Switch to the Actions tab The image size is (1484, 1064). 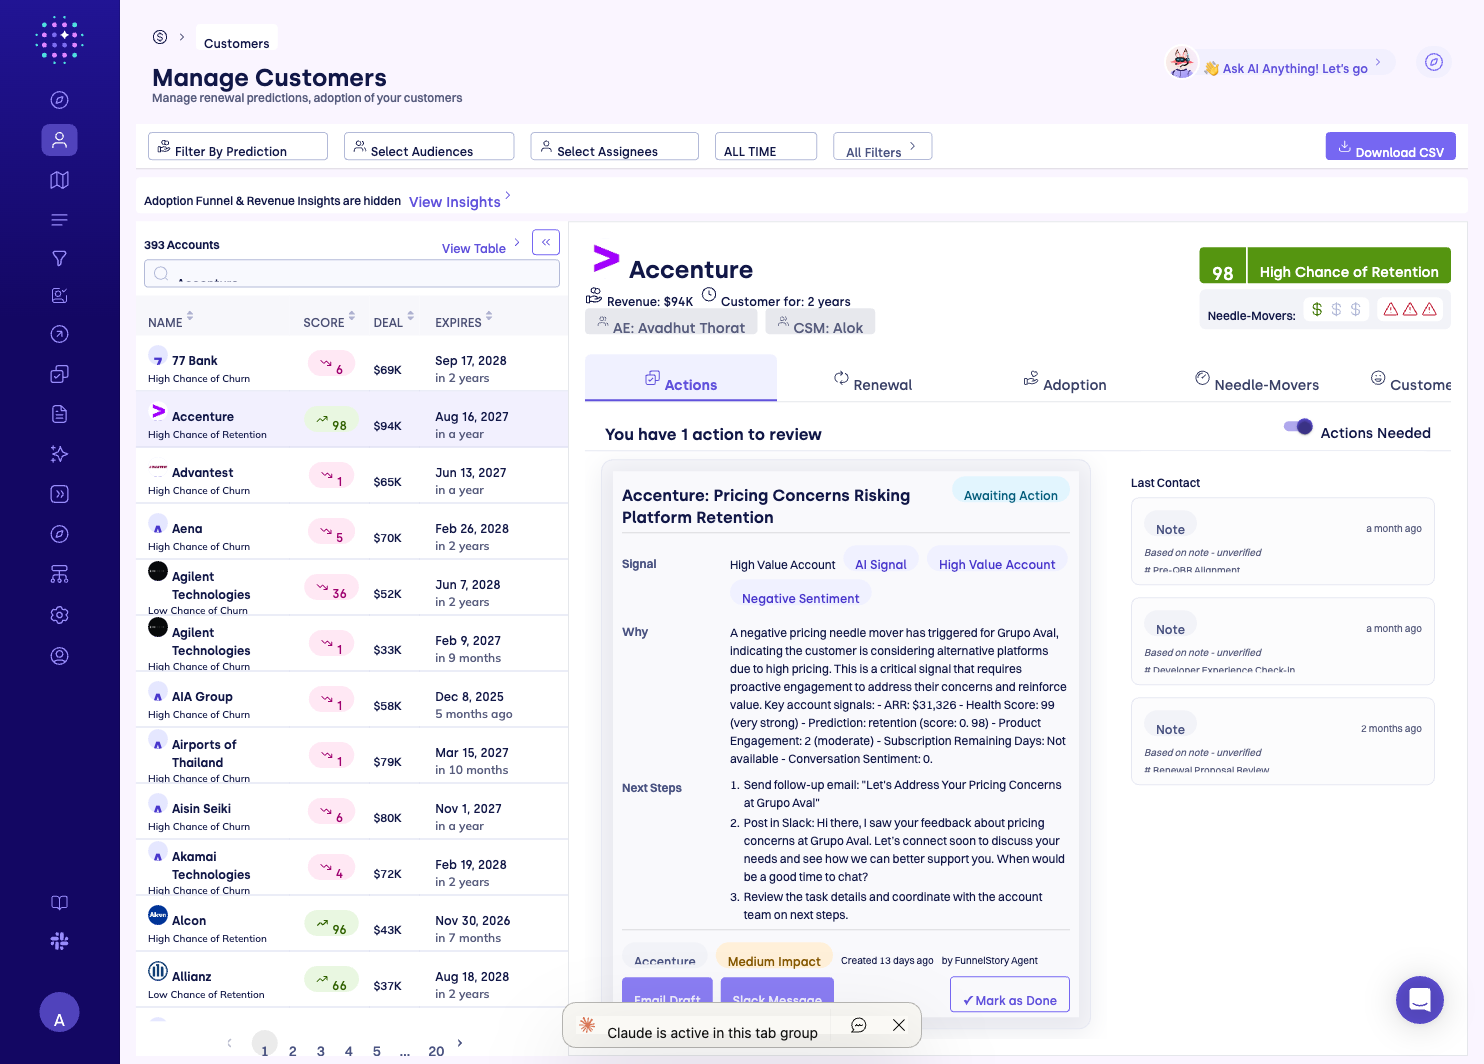(681, 379)
